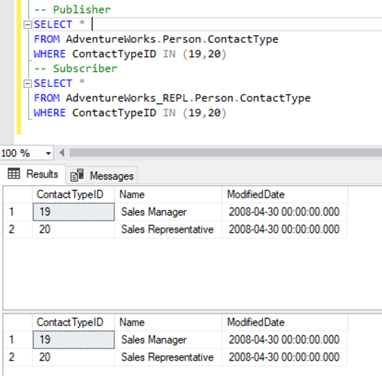
Task: Click the horizontal scrollbar left arrow
Action: 62,153
